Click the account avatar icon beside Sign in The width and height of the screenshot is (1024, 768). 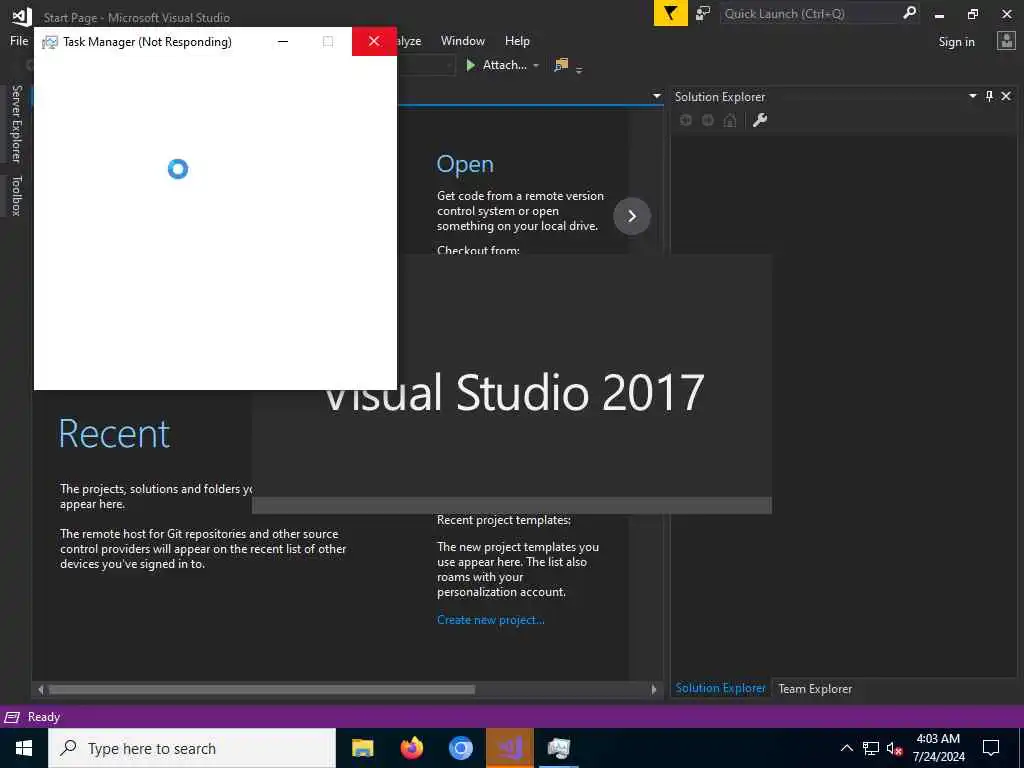(1006, 41)
